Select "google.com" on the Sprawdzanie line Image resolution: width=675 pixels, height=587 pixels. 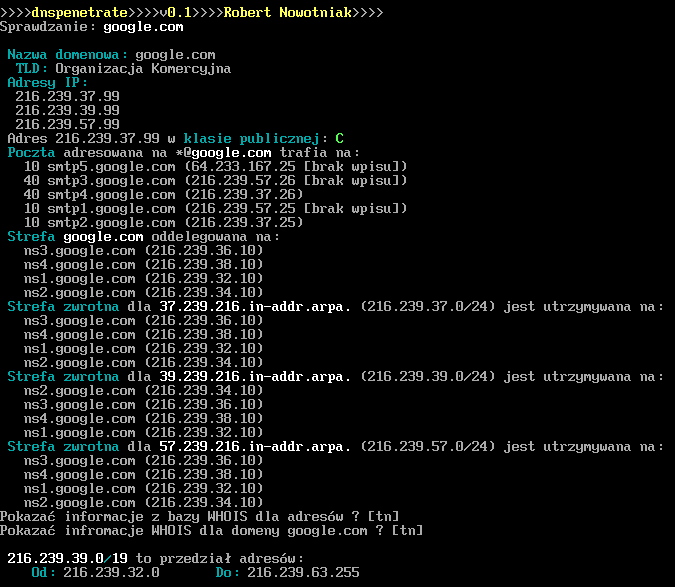(x=143, y=27)
